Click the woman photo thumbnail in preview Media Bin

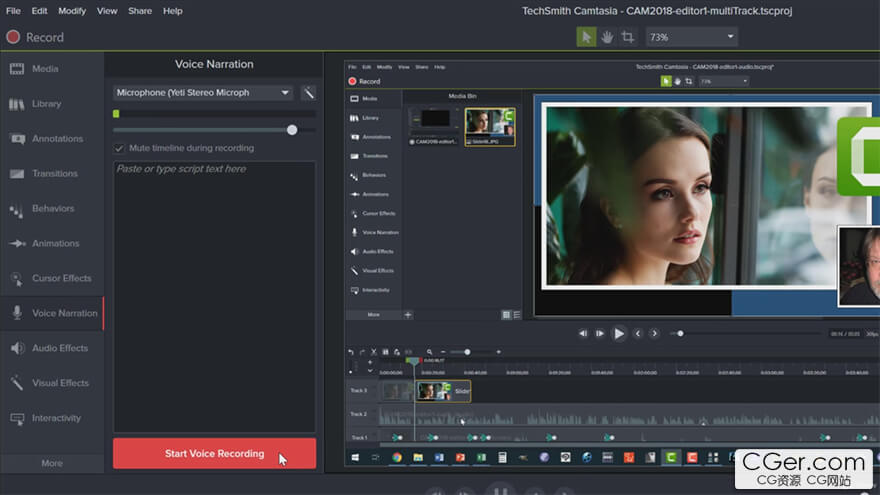click(x=490, y=126)
